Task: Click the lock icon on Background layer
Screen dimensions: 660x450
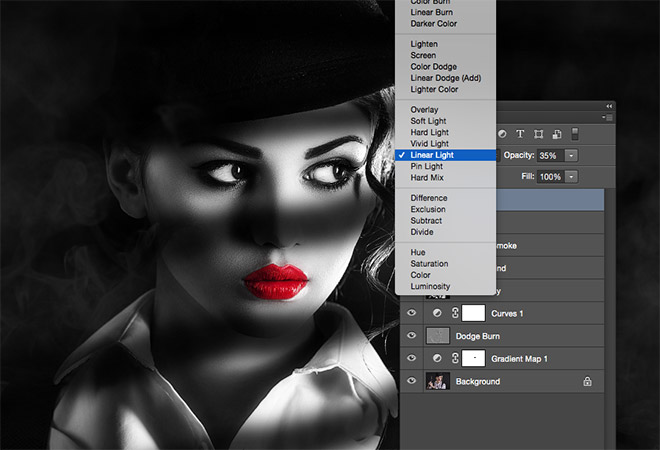Action: click(587, 381)
